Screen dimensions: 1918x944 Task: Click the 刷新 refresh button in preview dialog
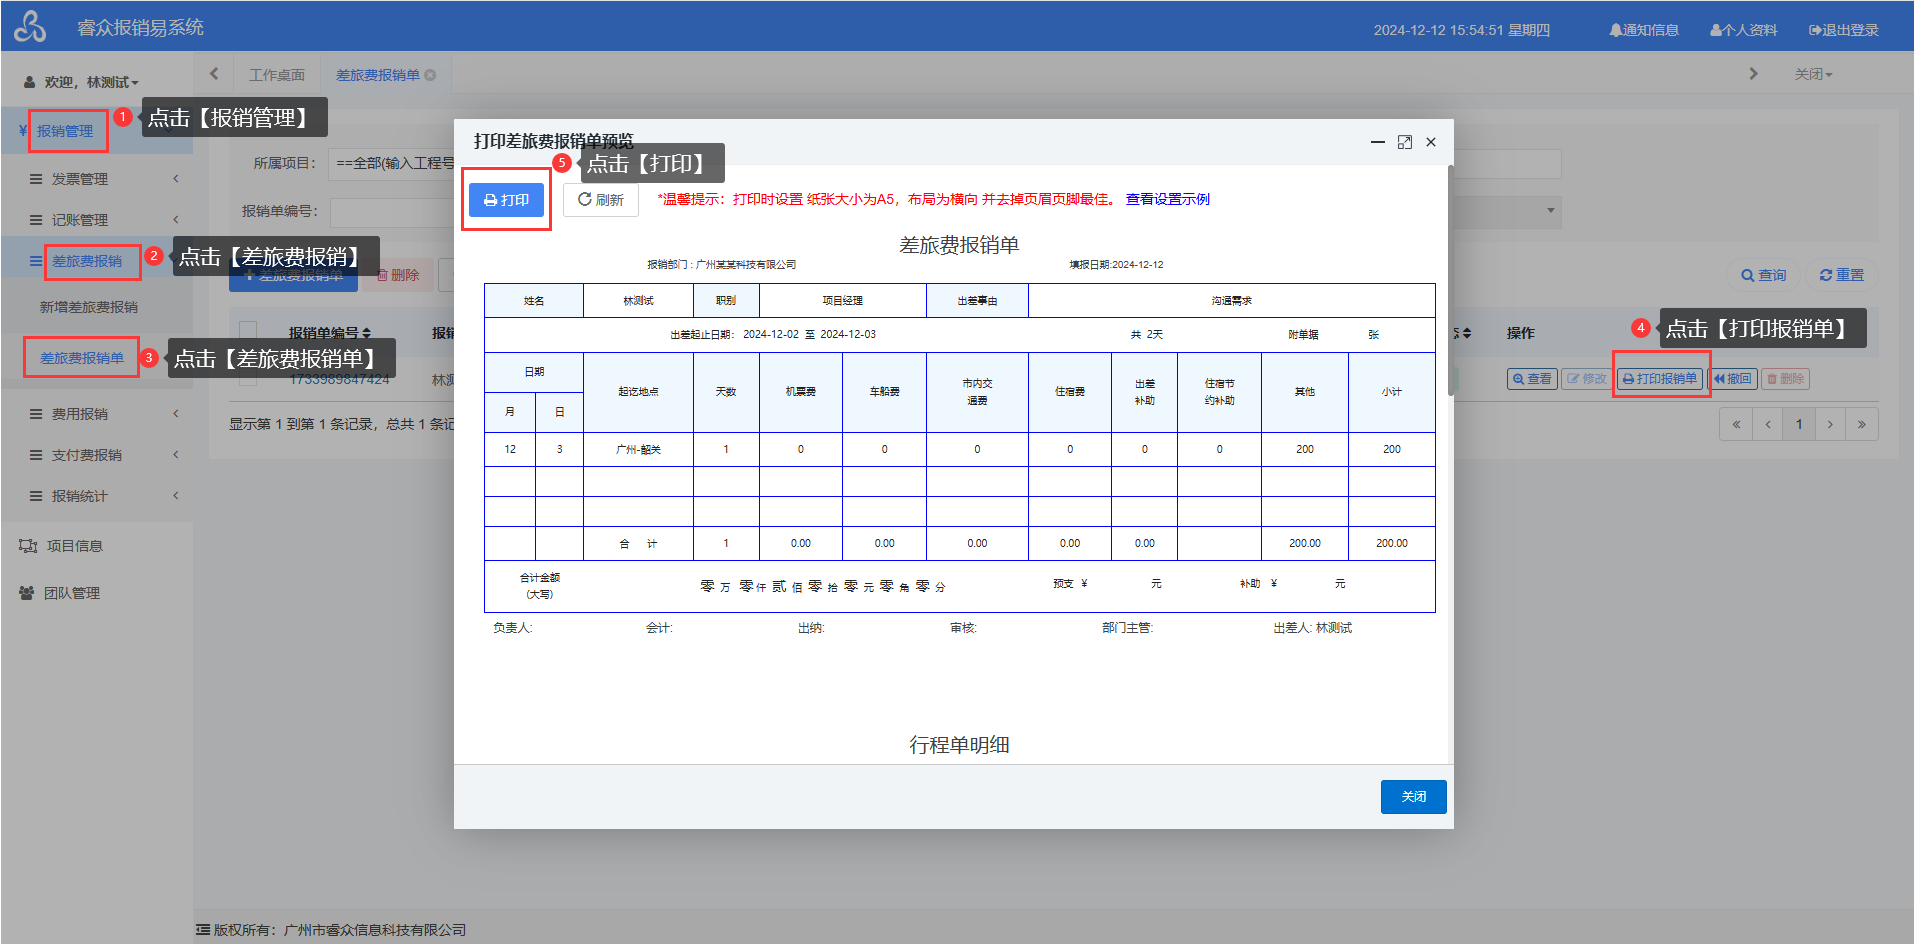[x=600, y=200]
